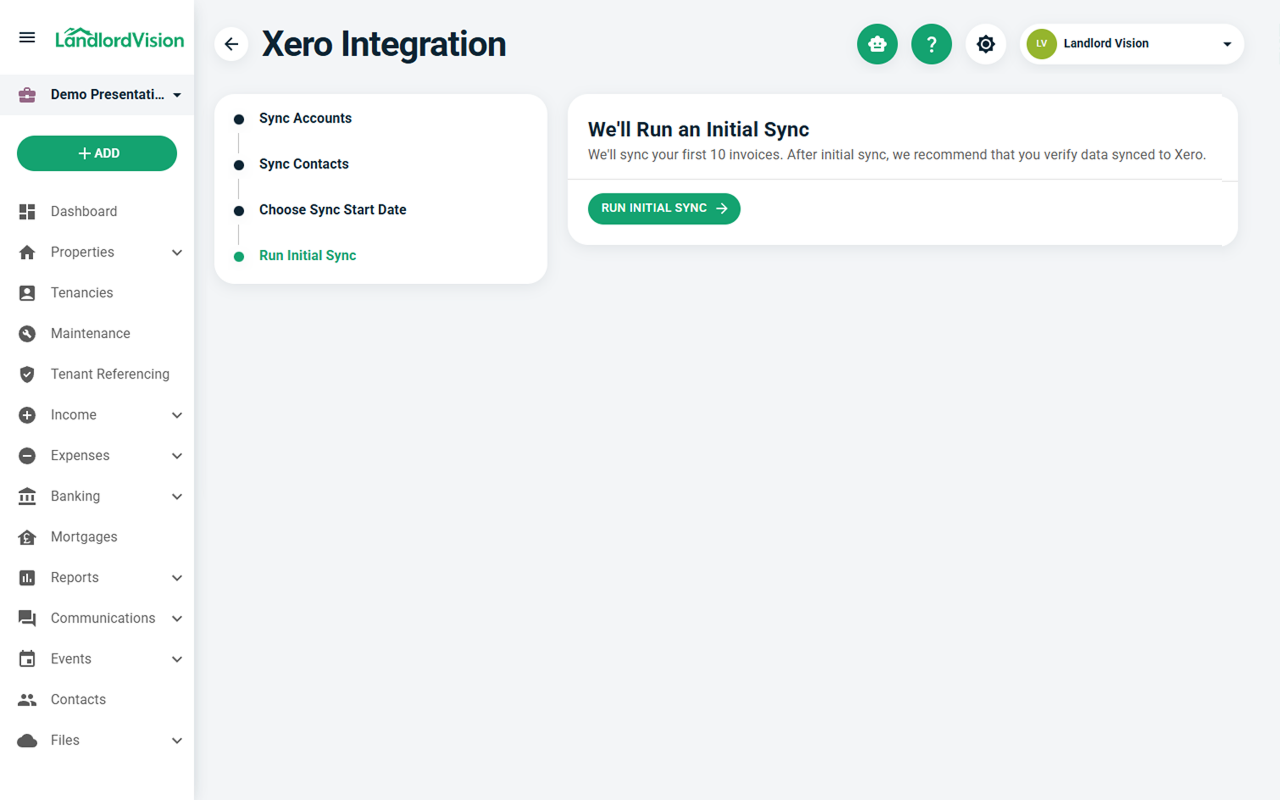
Task: Open settings with the gear icon
Action: pos(985,44)
